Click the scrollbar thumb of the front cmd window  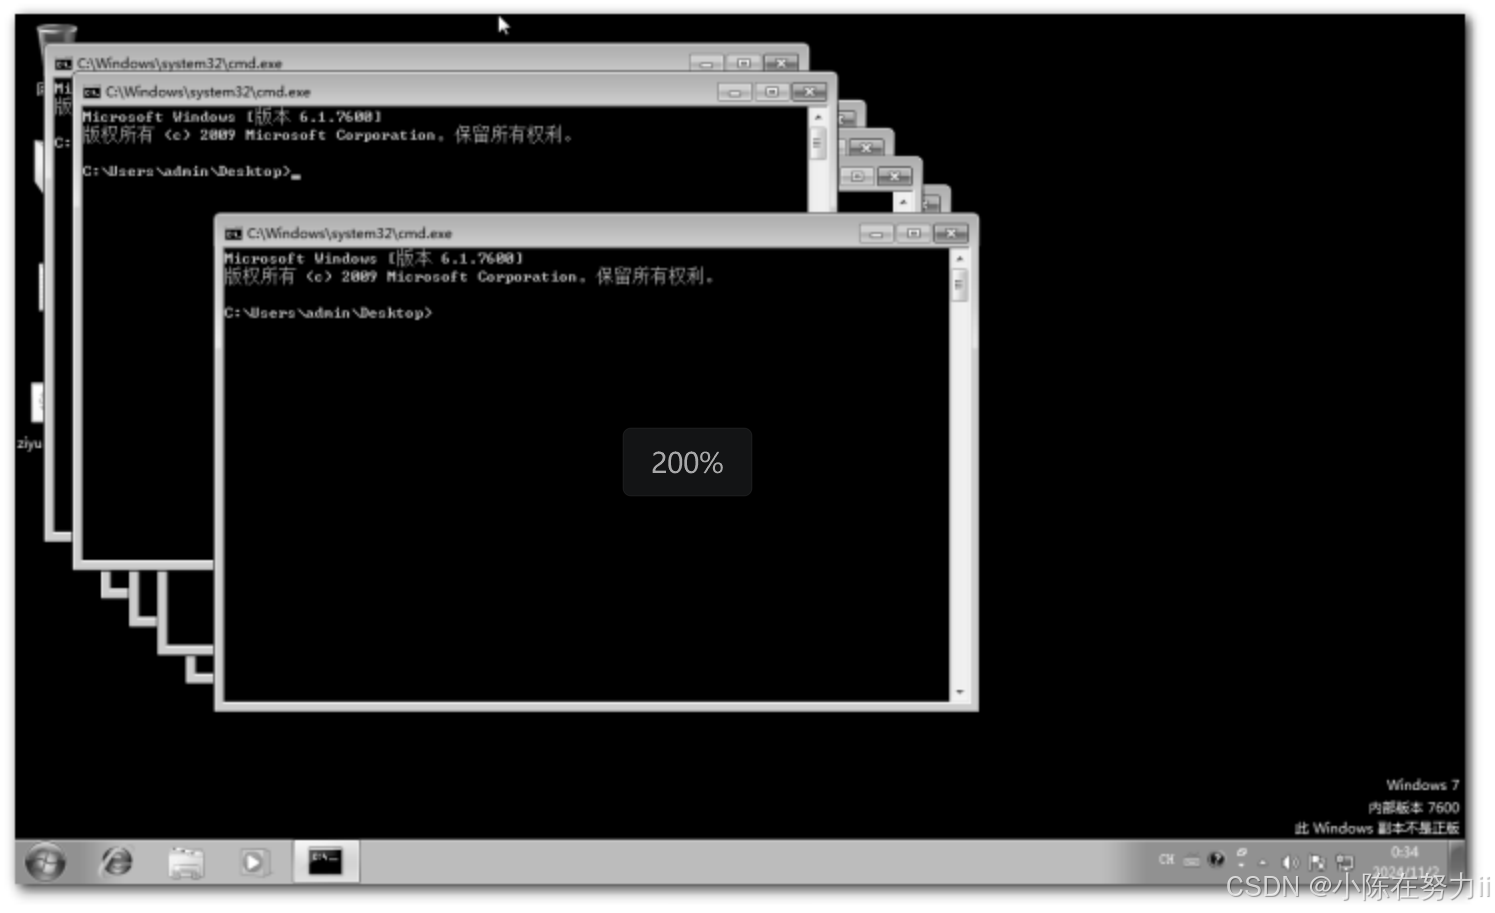pos(960,286)
